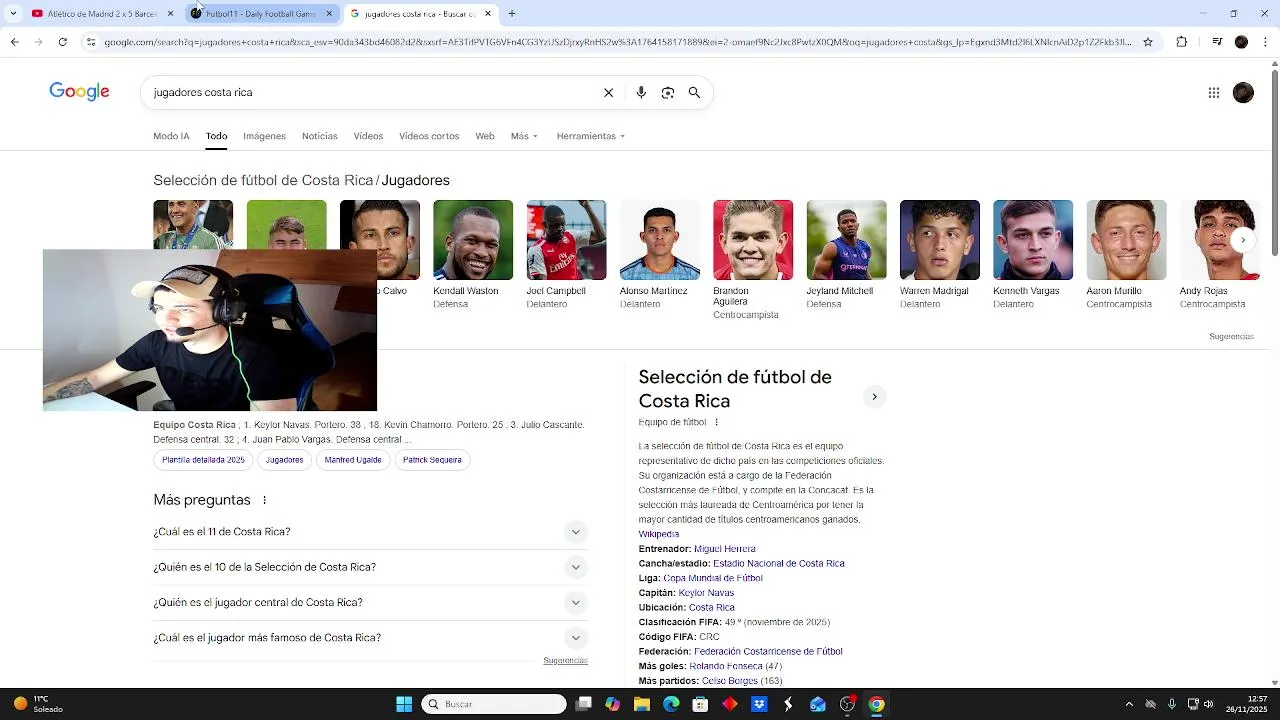Open Microsoft Store from the taskbar
The width and height of the screenshot is (1280, 720).
[x=700, y=704]
